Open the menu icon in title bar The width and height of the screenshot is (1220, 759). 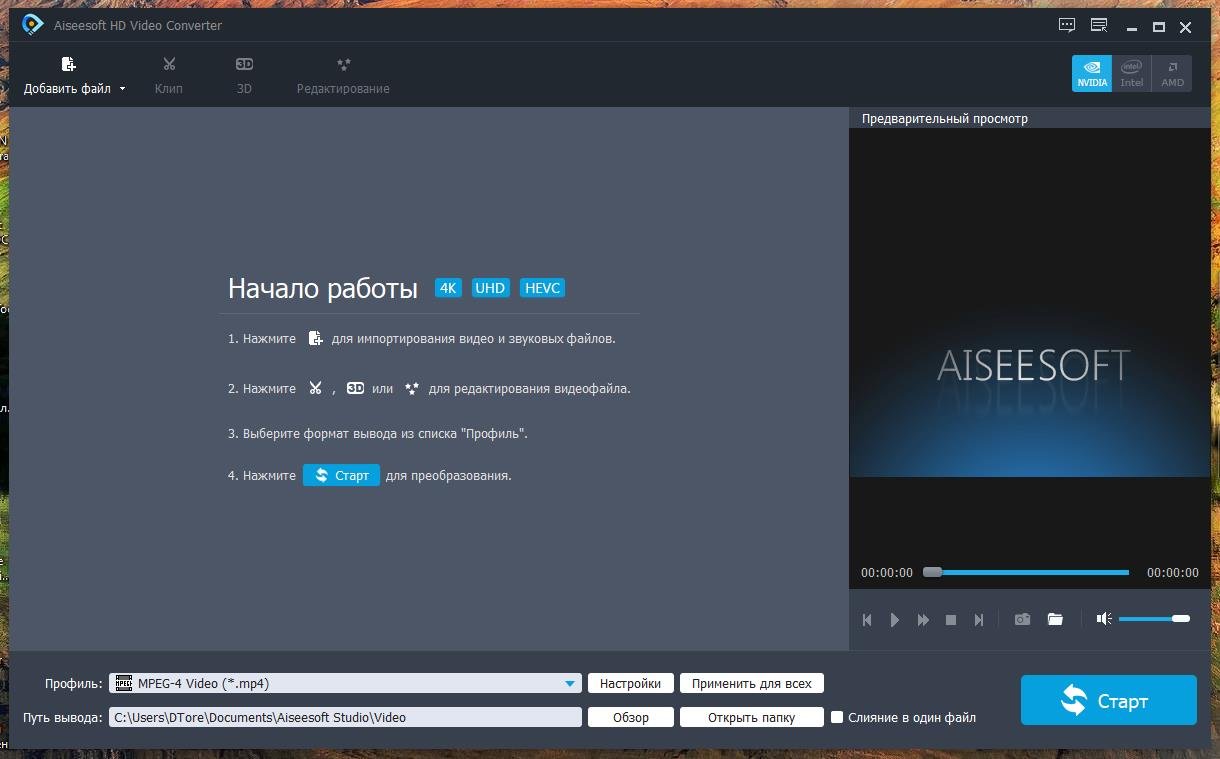1099,26
